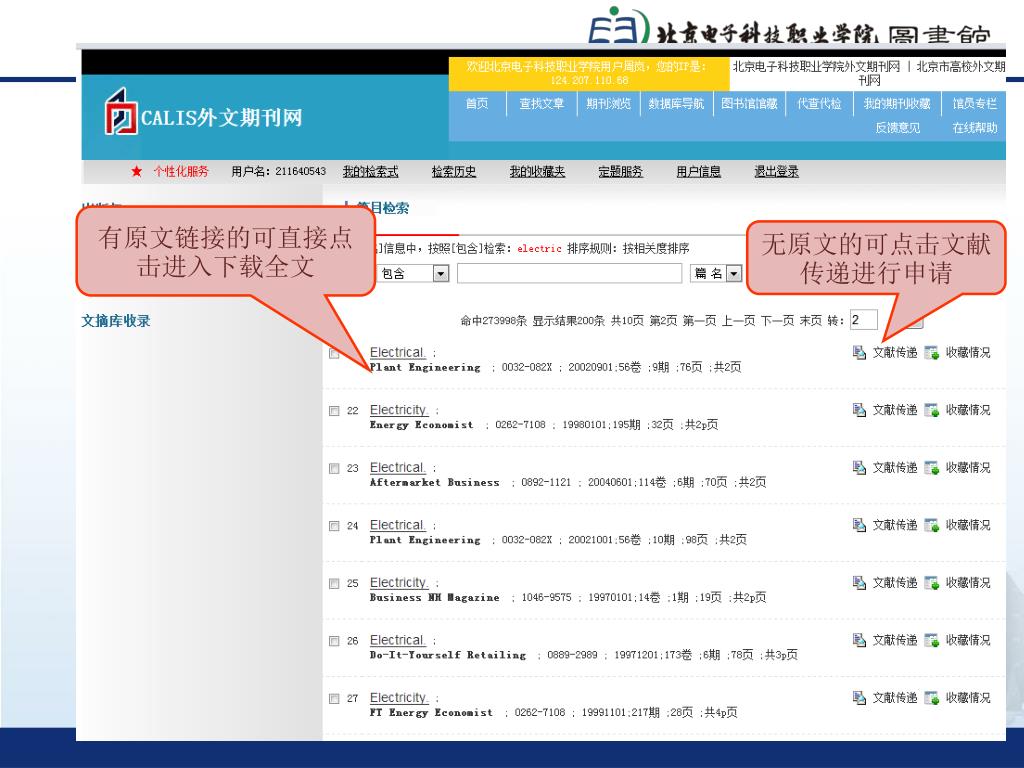Viewport: 1024px width, 768px height.
Task: Open Electrical title link of result 23
Action: [397, 467]
